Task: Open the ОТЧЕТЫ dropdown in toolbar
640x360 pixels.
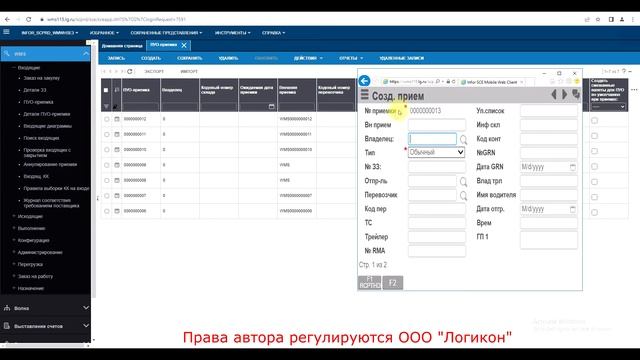Action: 351,58
